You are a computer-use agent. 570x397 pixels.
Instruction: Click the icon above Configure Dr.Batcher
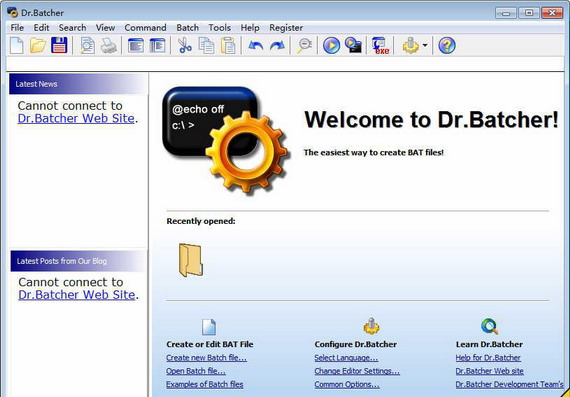[x=371, y=326]
